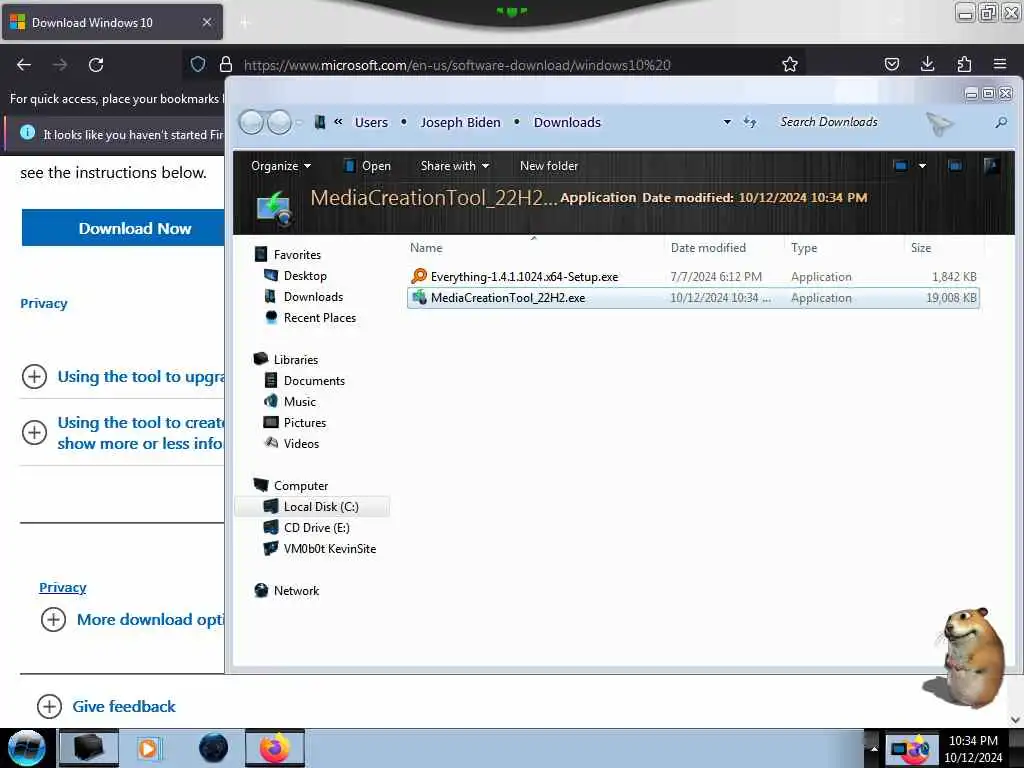Viewport: 1024px width, 768px height.
Task: Select MediaCreationTool_22H2.exe file
Action: click(x=694, y=298)
